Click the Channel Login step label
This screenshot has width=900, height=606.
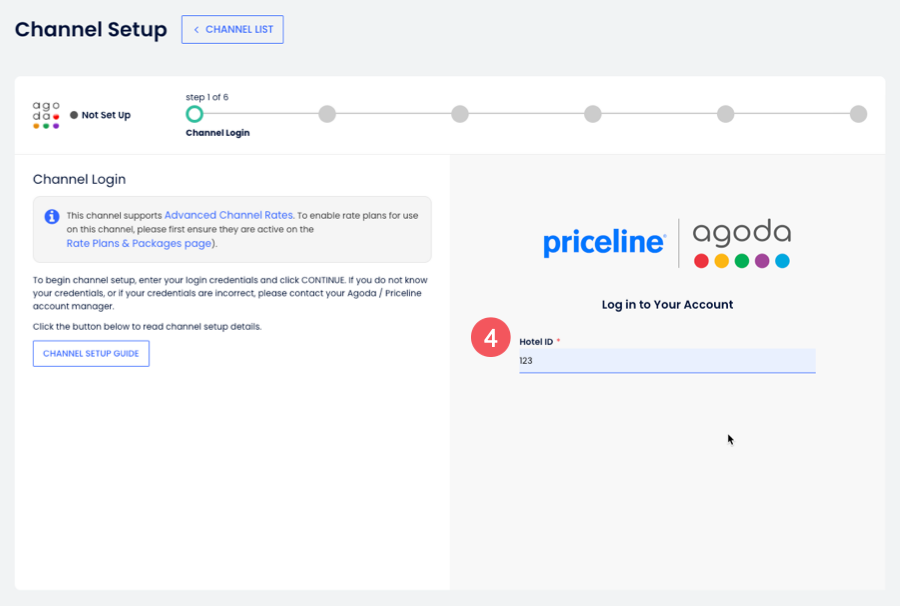217,132
